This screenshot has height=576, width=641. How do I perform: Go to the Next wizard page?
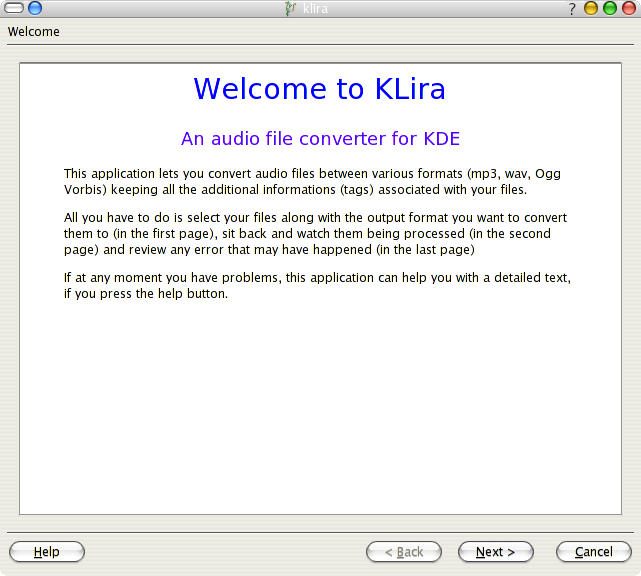[x=495, y=552]
